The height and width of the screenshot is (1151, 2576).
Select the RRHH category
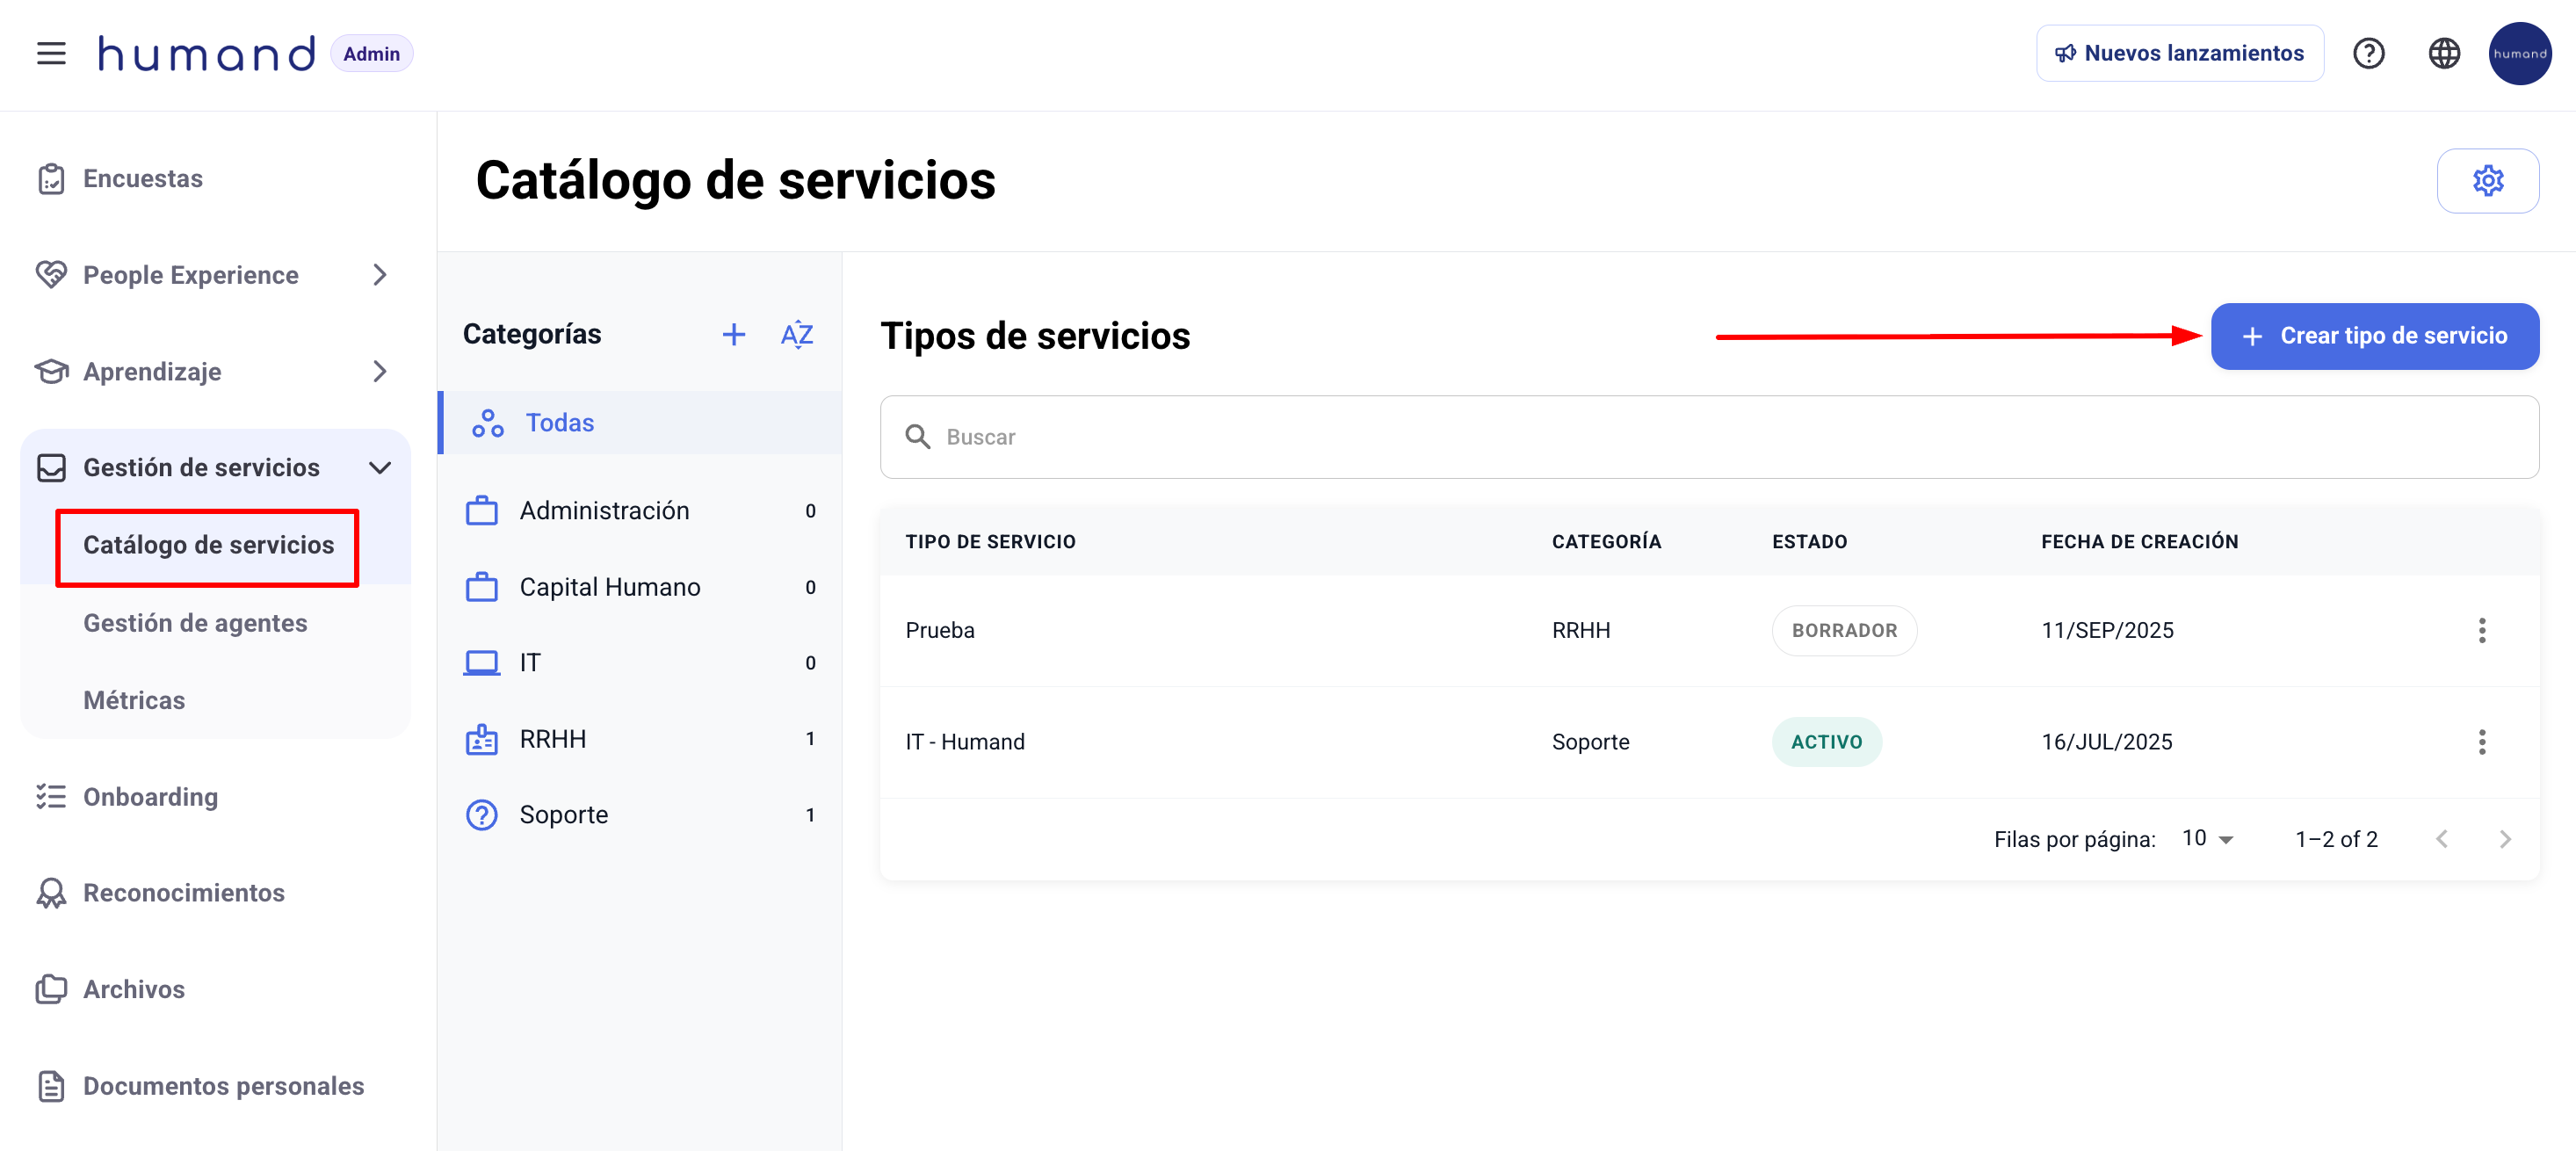pyautogui.click(x=552, y=739)
